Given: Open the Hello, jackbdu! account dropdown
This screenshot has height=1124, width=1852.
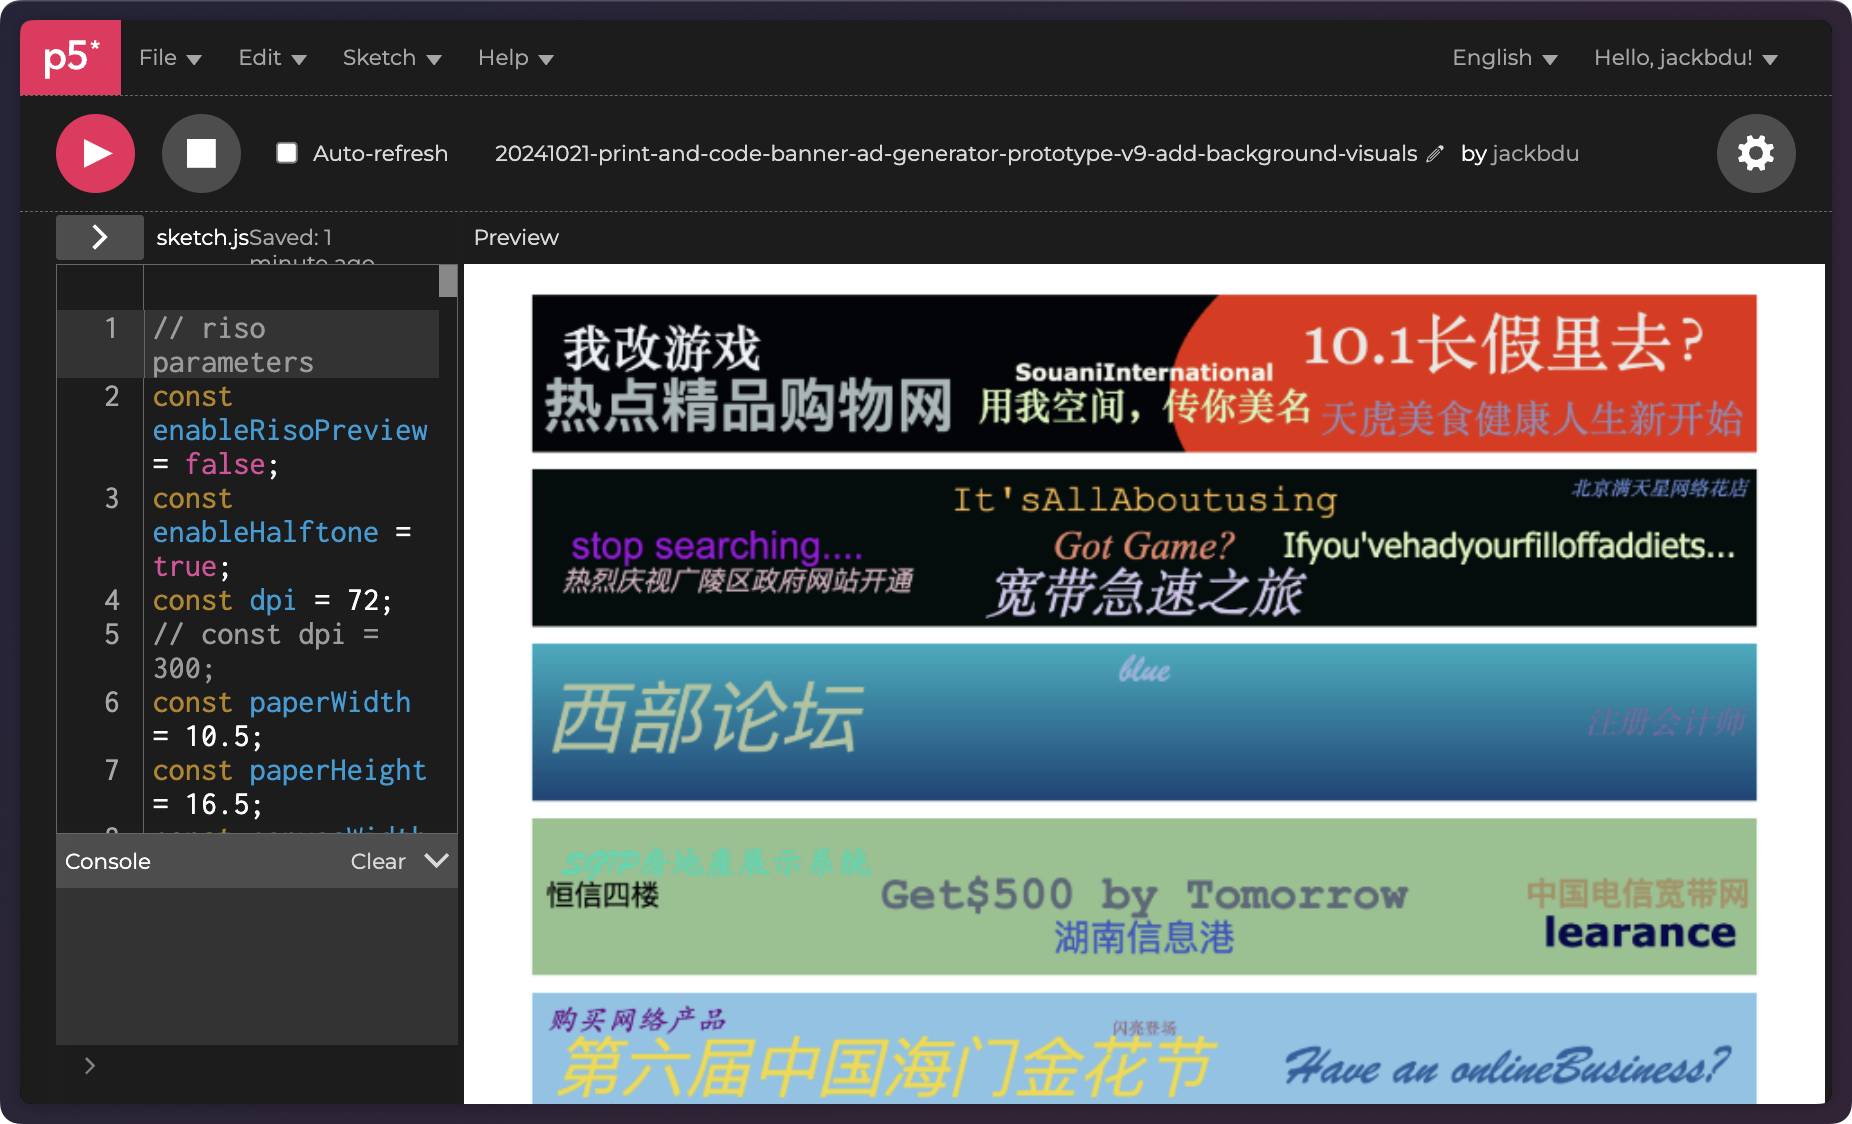Looking at the screenshot, I should [x=1684, y=58].
